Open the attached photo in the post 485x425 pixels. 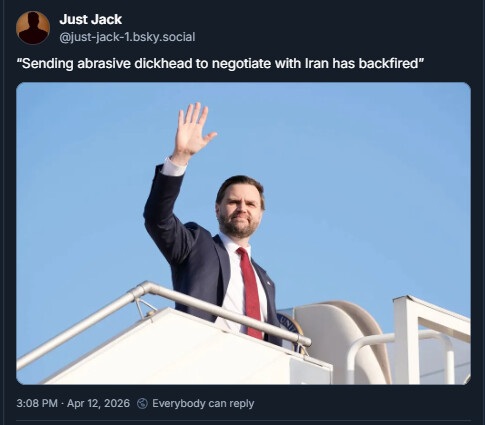tap(243, 233)
